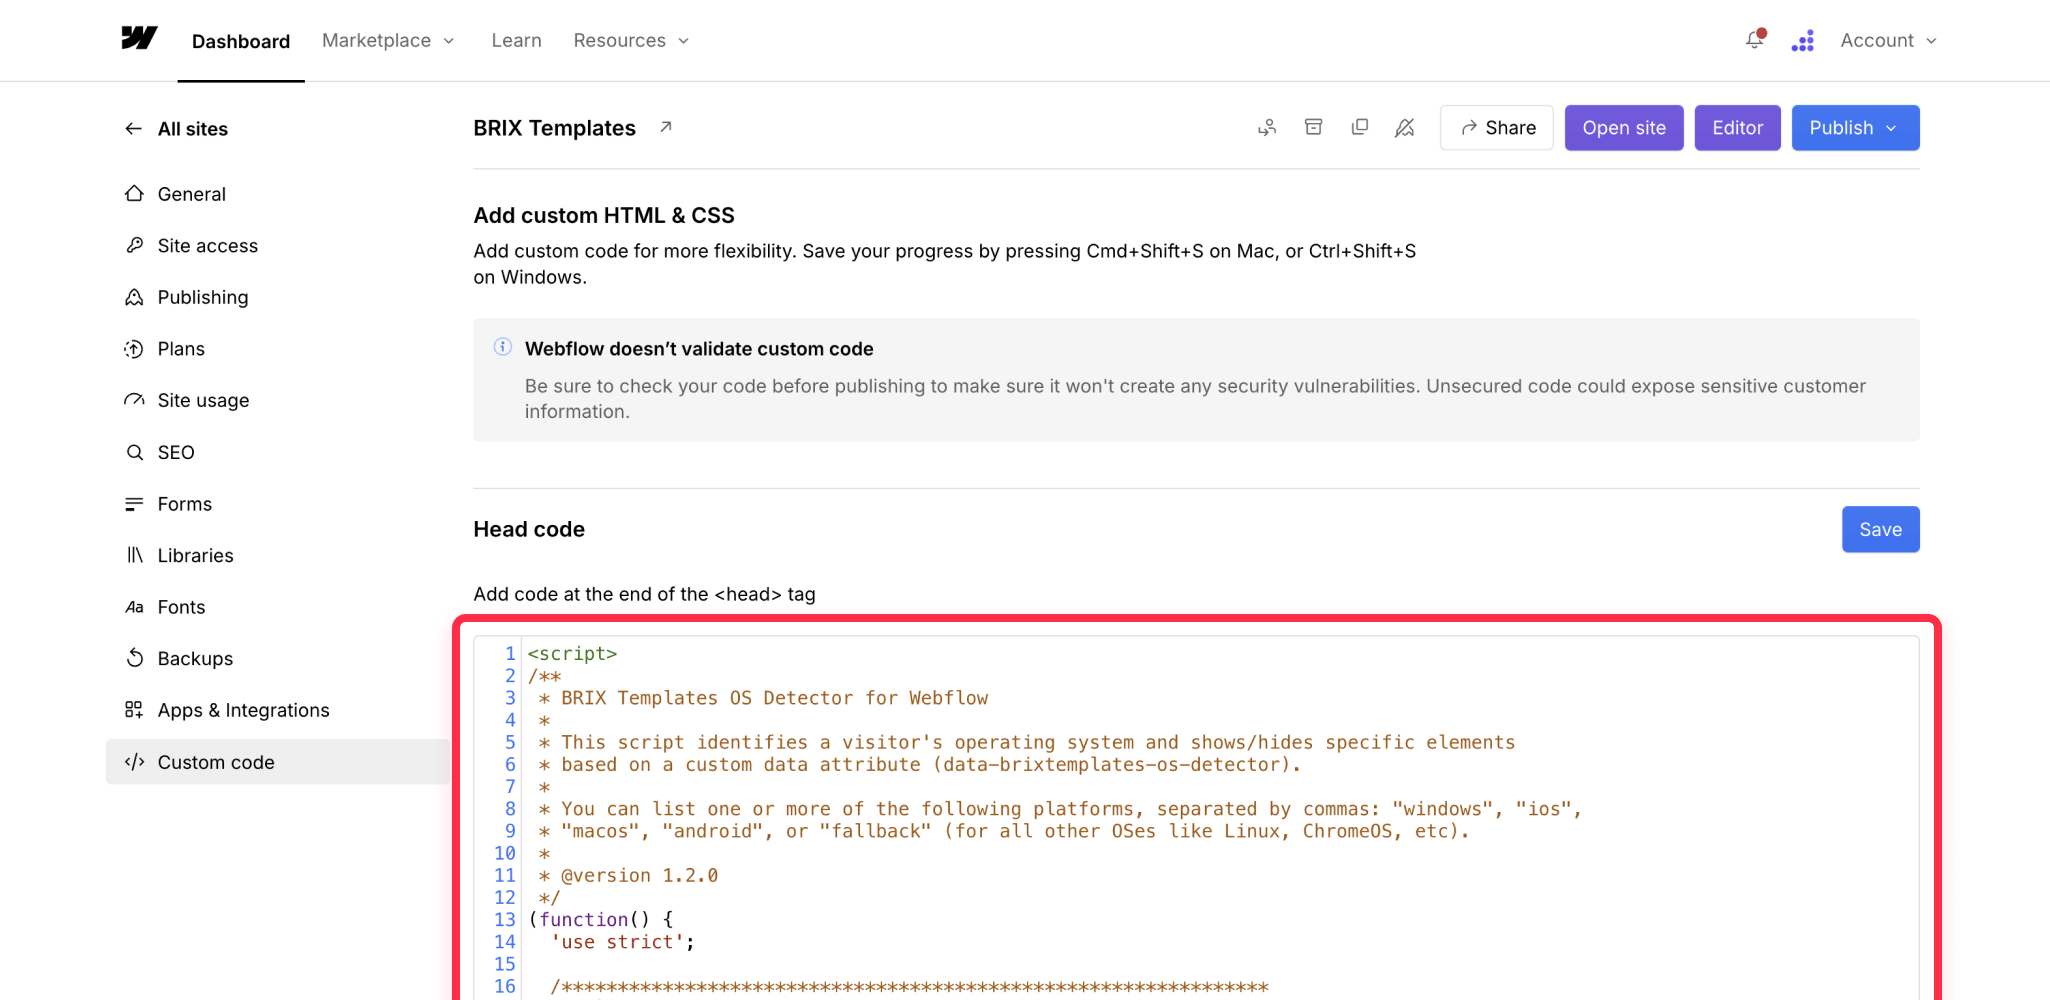
Task: Click the "'use strict';" code line
Action: (x=622, y=942)
